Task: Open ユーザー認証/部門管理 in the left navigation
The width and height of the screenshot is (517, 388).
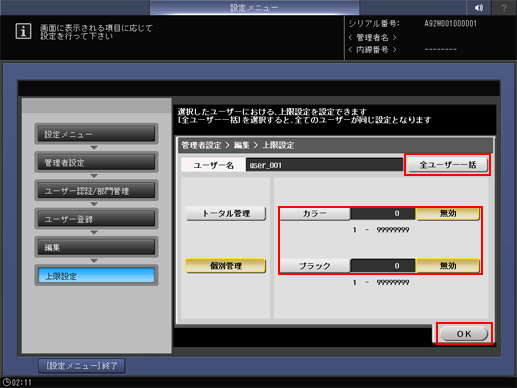Action: pyautogui.click(x=96, y=191)
